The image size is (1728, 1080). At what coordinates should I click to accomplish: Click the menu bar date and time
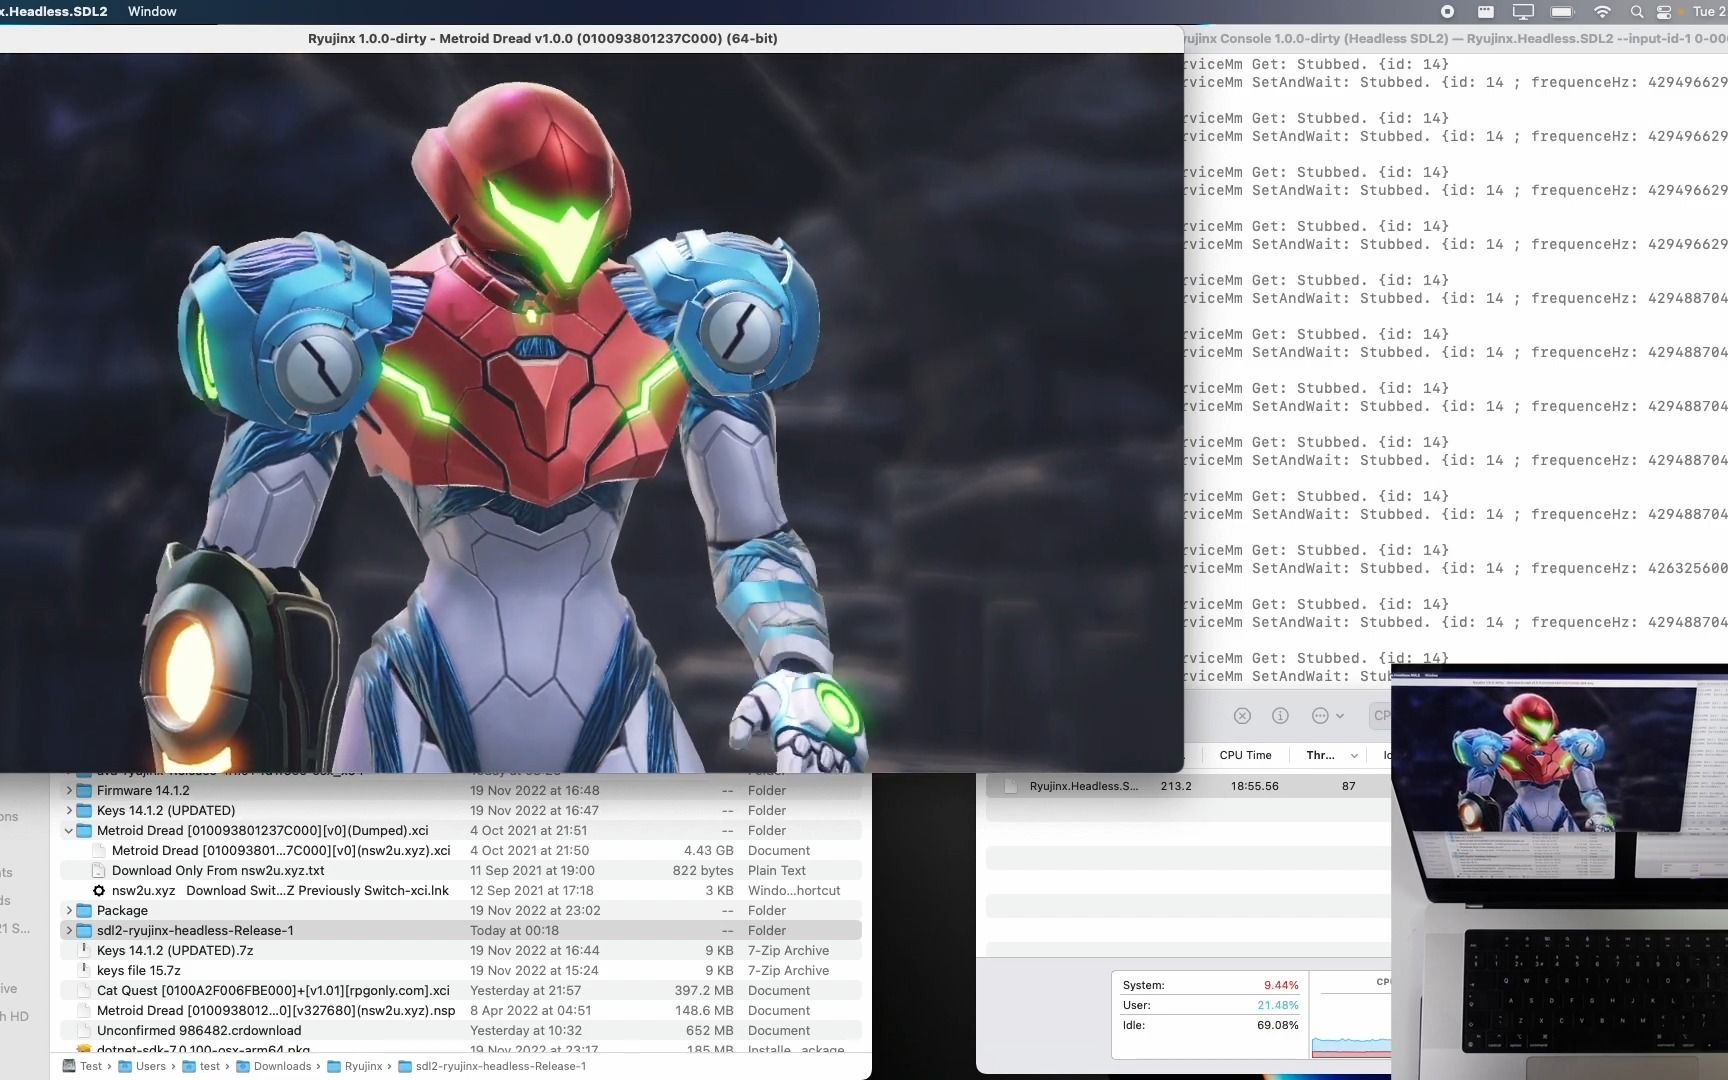(x=1709, y=12)
